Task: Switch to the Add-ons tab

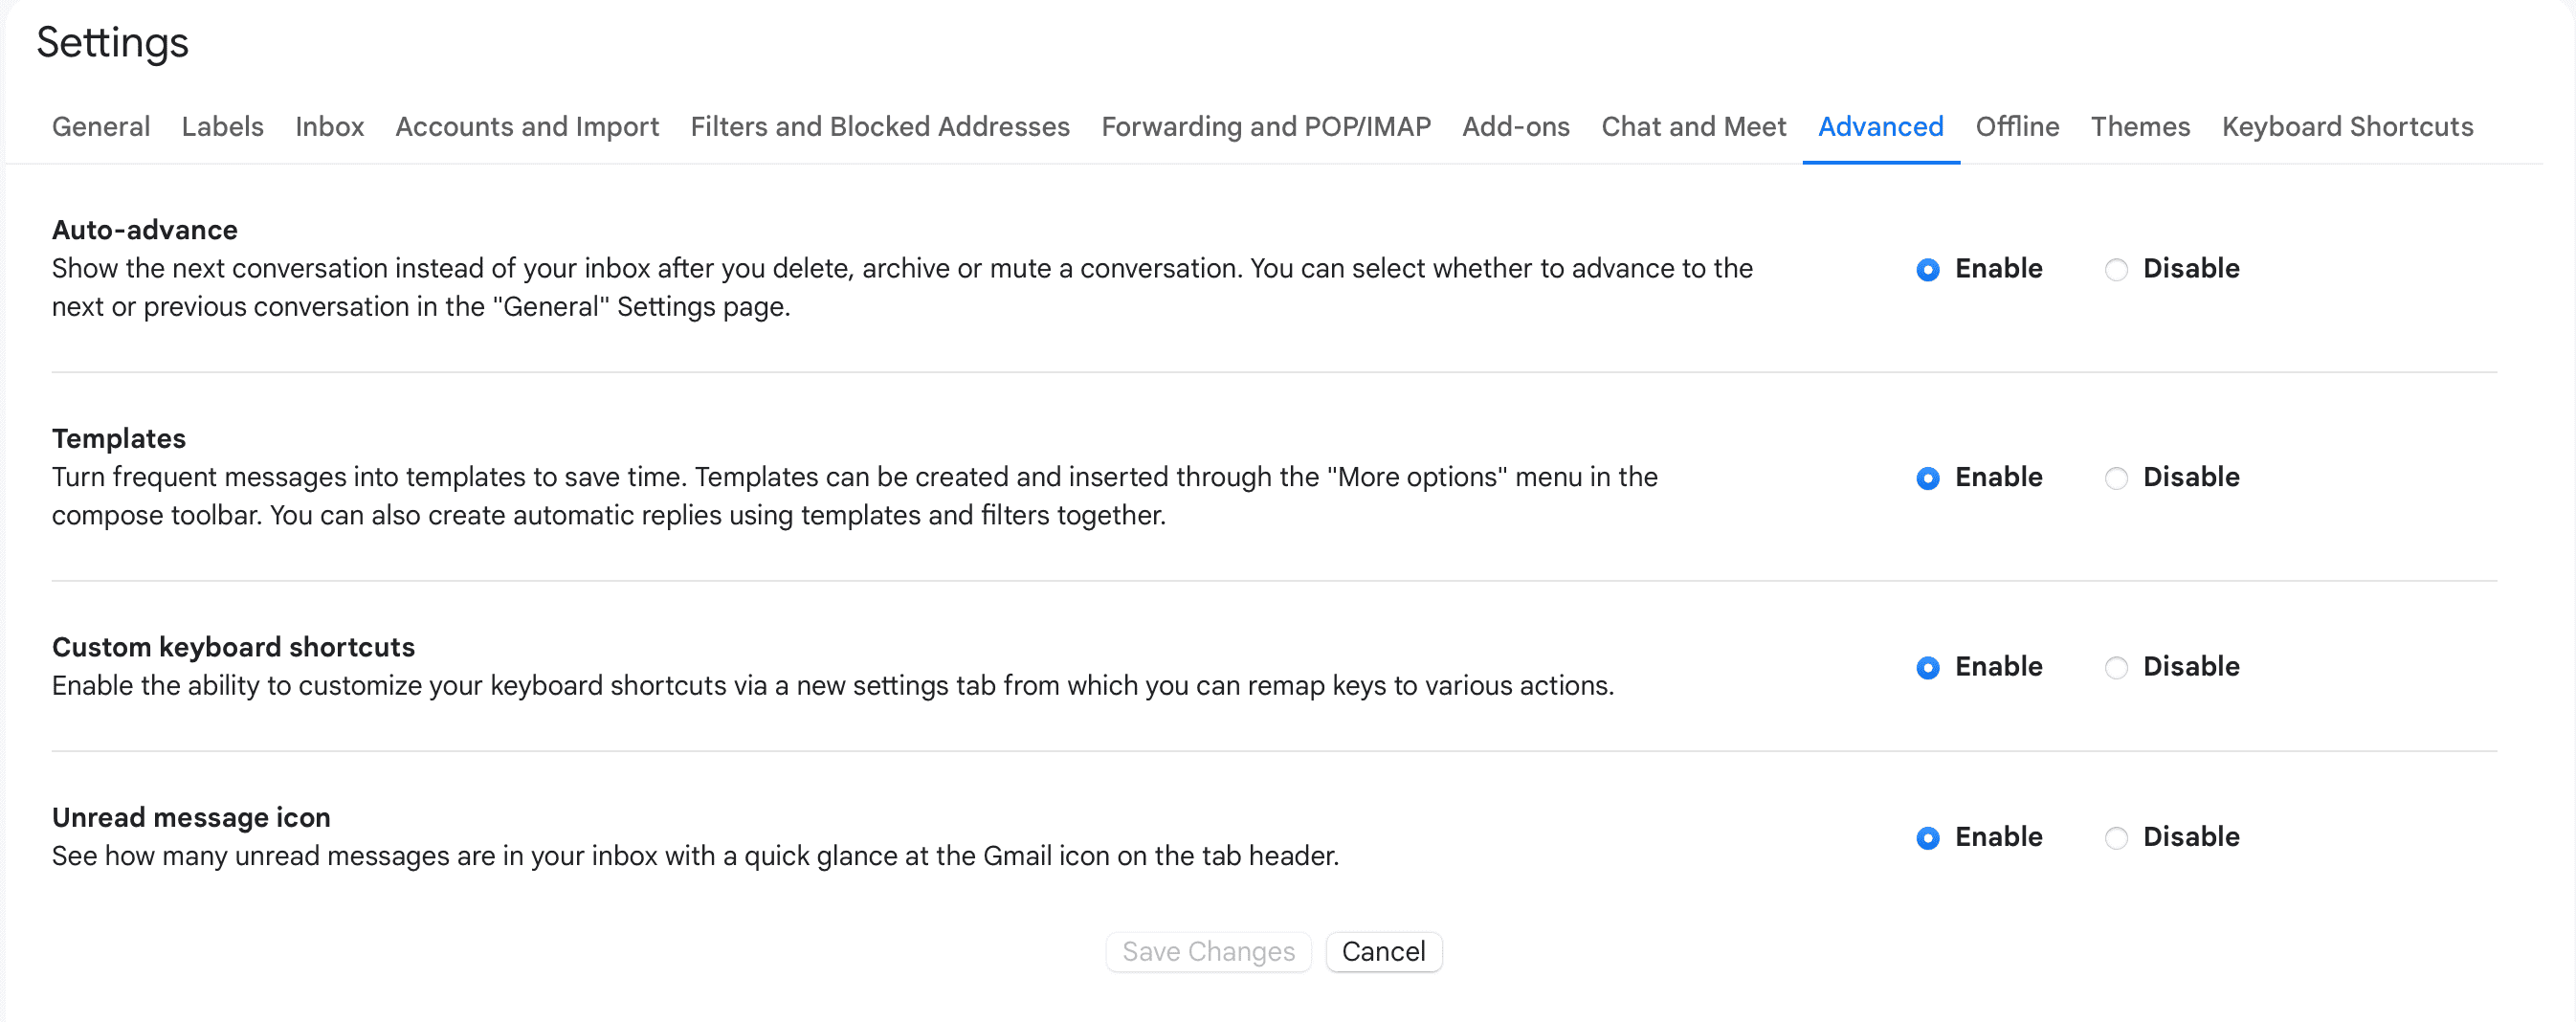Action: [x=1515, y=127]
